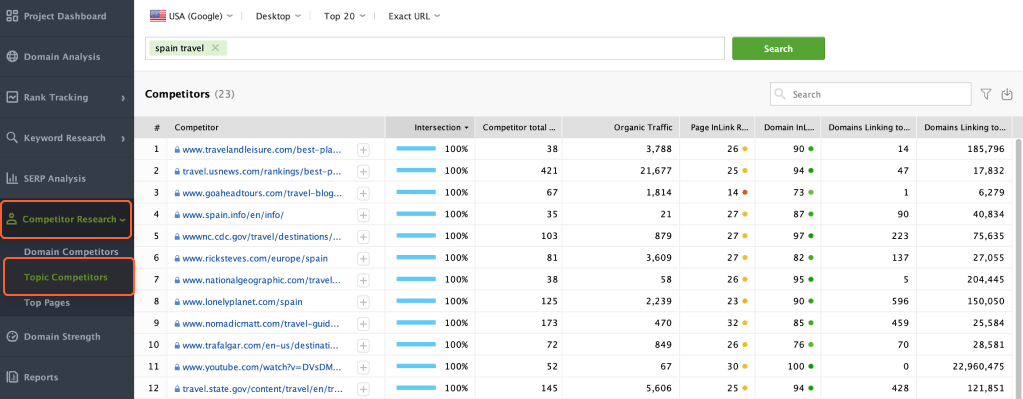
Task: Click the USA flag icon
Action: [x=157, y=16]
